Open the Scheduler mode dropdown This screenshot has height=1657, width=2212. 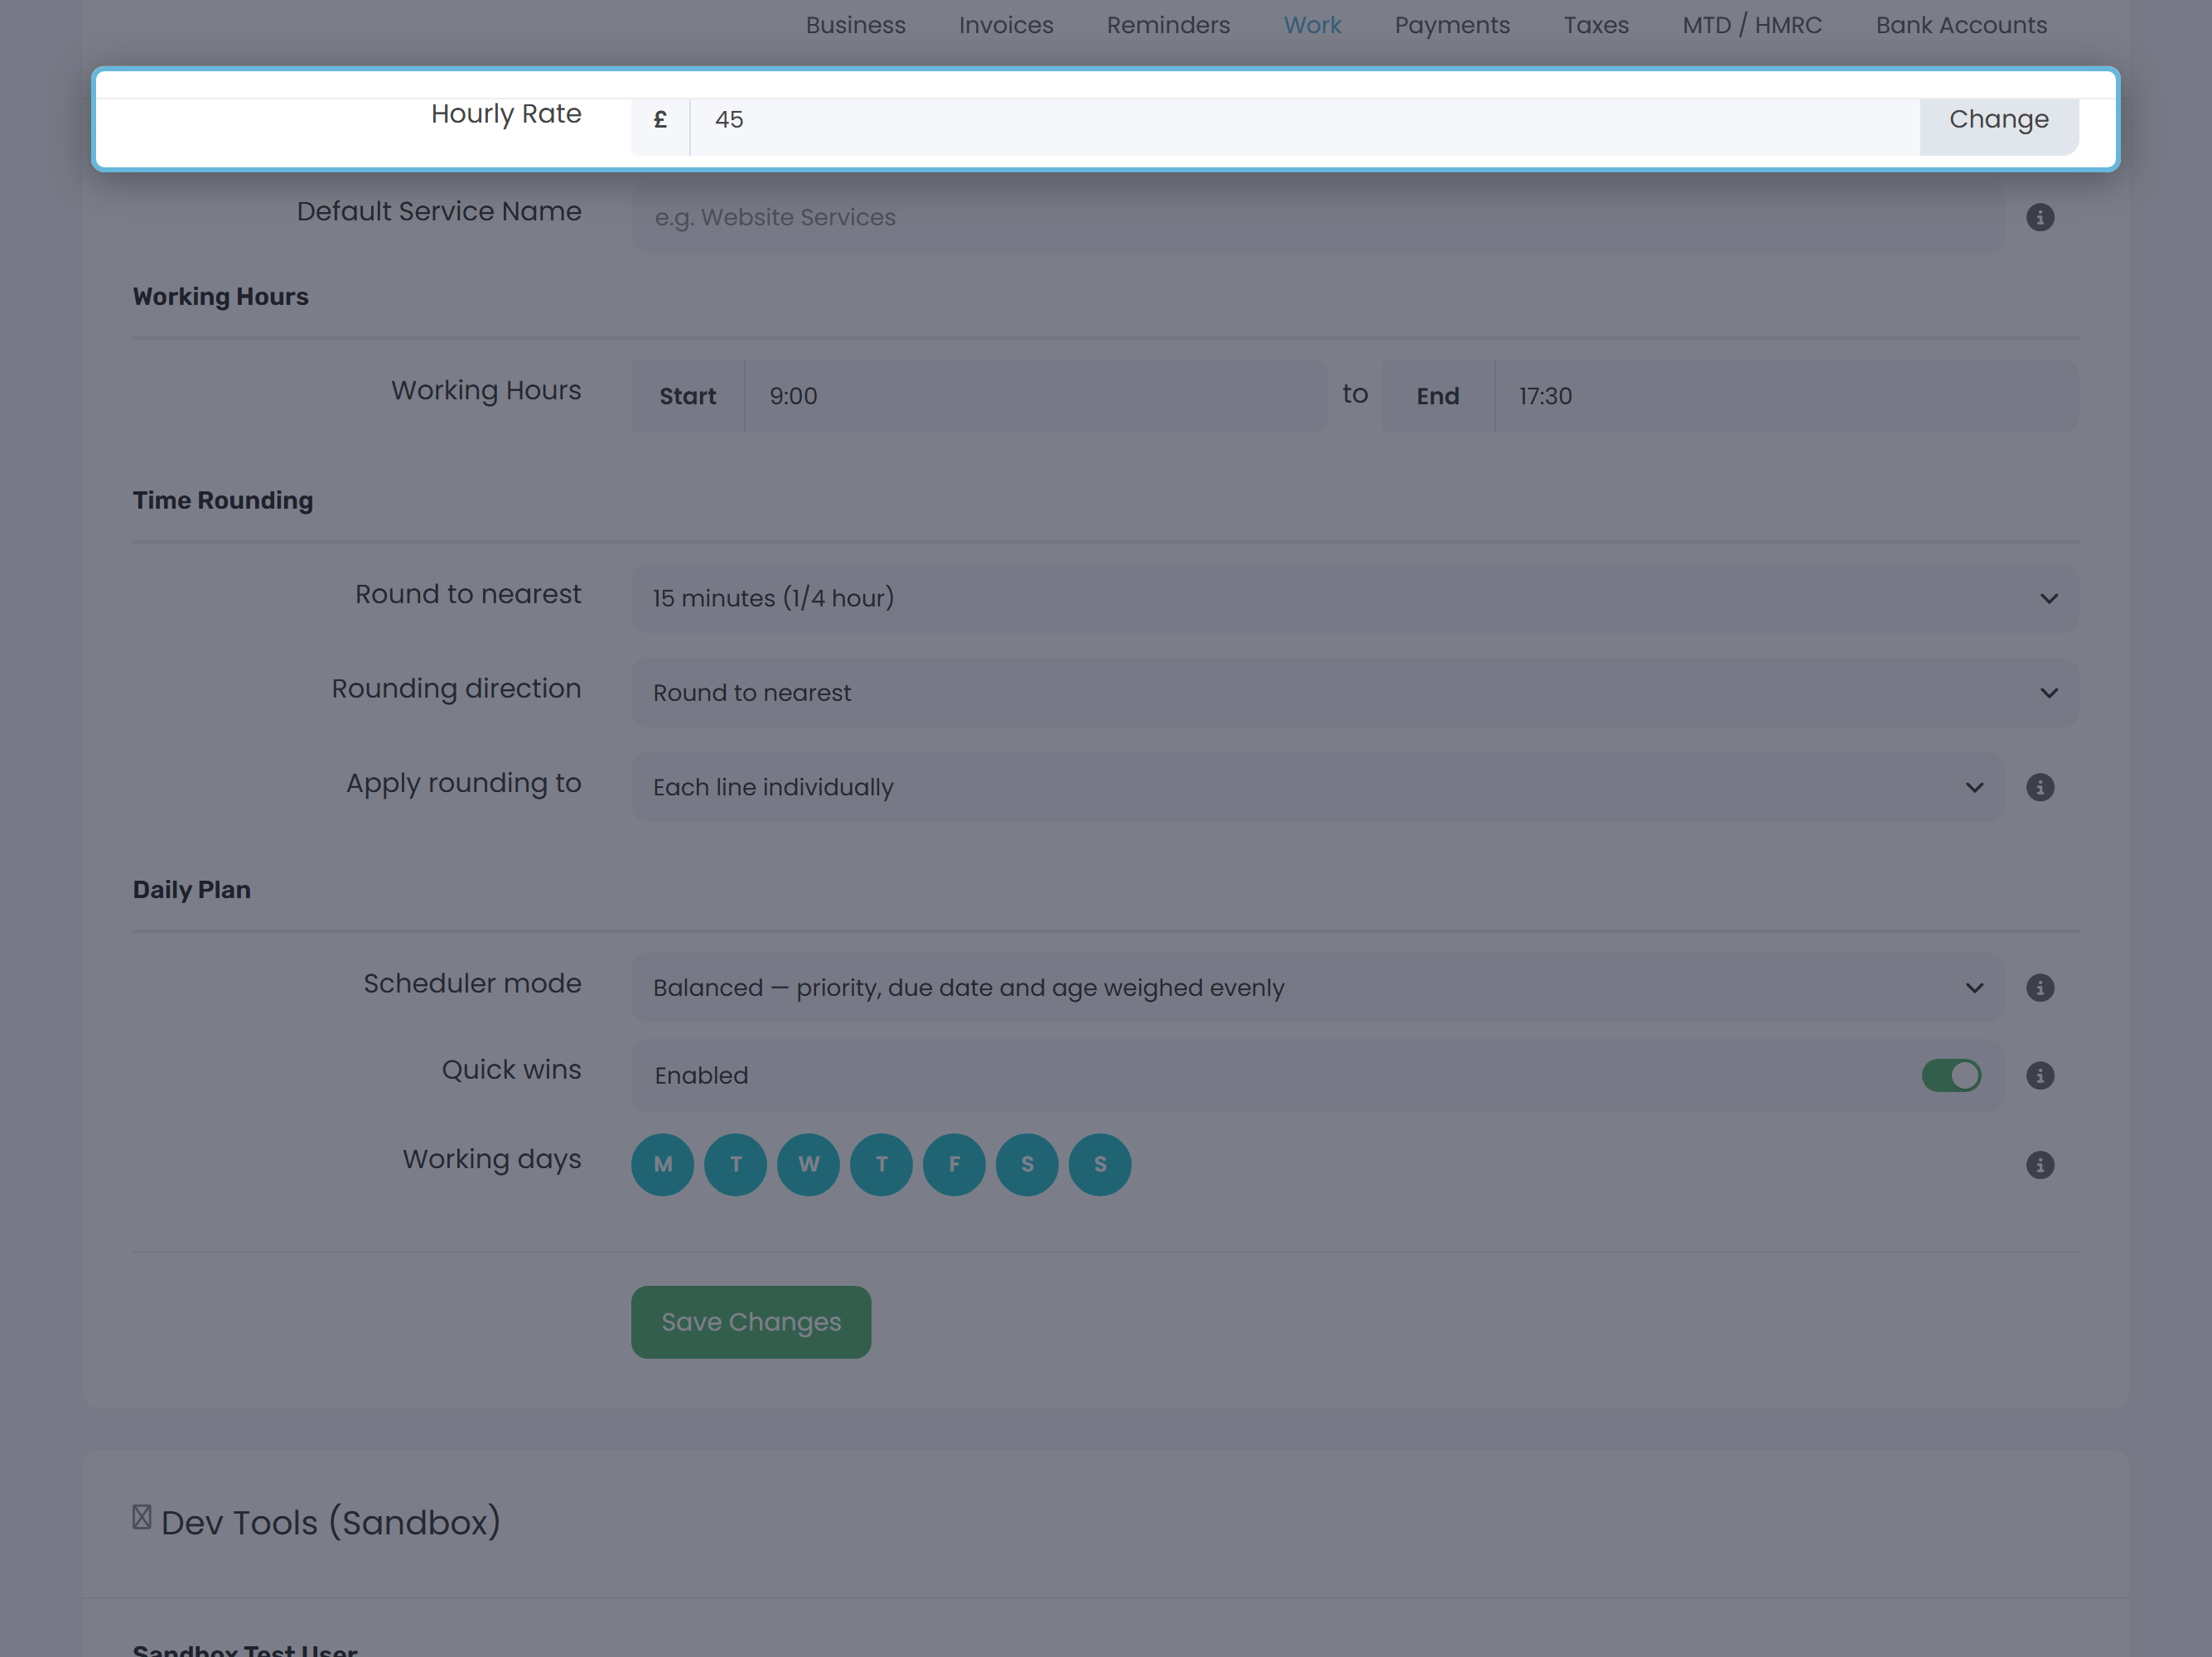click(x=1317, y=988)
